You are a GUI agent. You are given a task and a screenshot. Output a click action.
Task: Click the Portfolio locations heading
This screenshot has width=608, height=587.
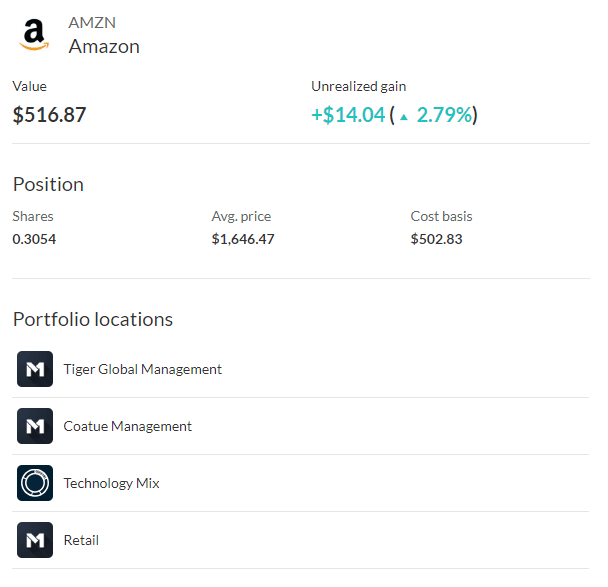point(93,319)
